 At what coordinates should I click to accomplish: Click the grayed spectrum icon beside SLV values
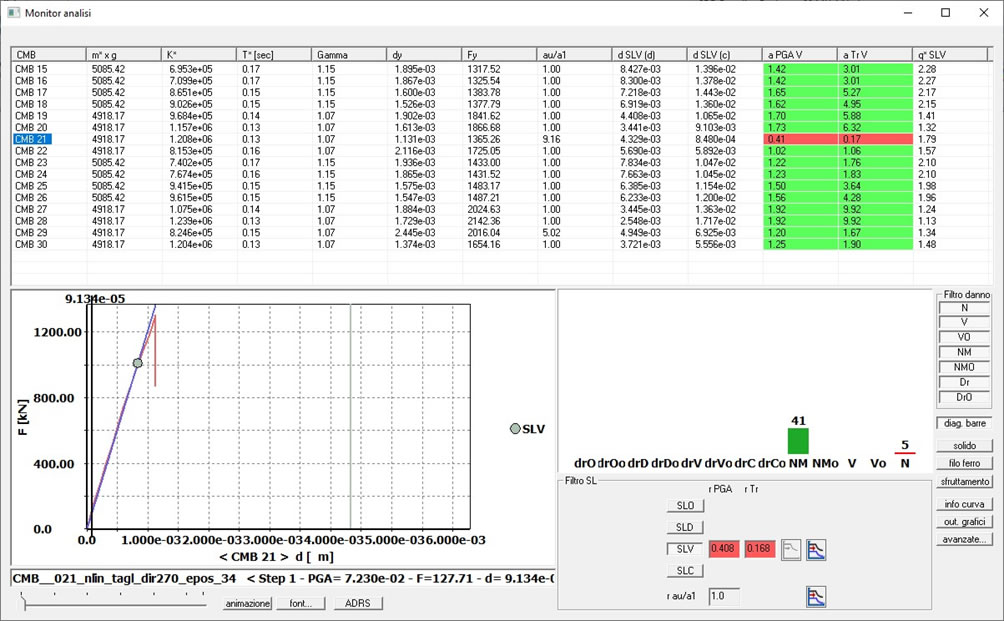click(791, 549)
